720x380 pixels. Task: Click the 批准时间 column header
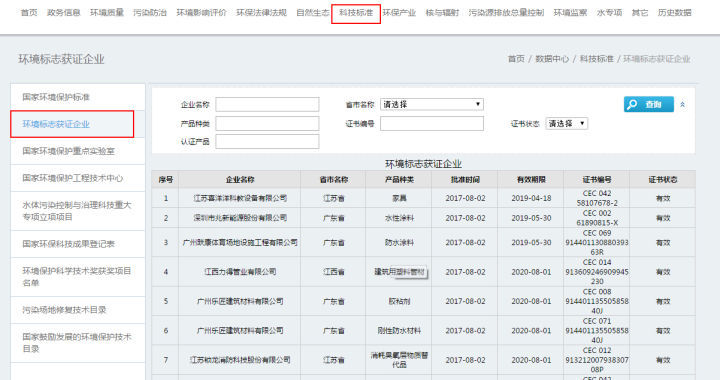(x=465, y=179)
